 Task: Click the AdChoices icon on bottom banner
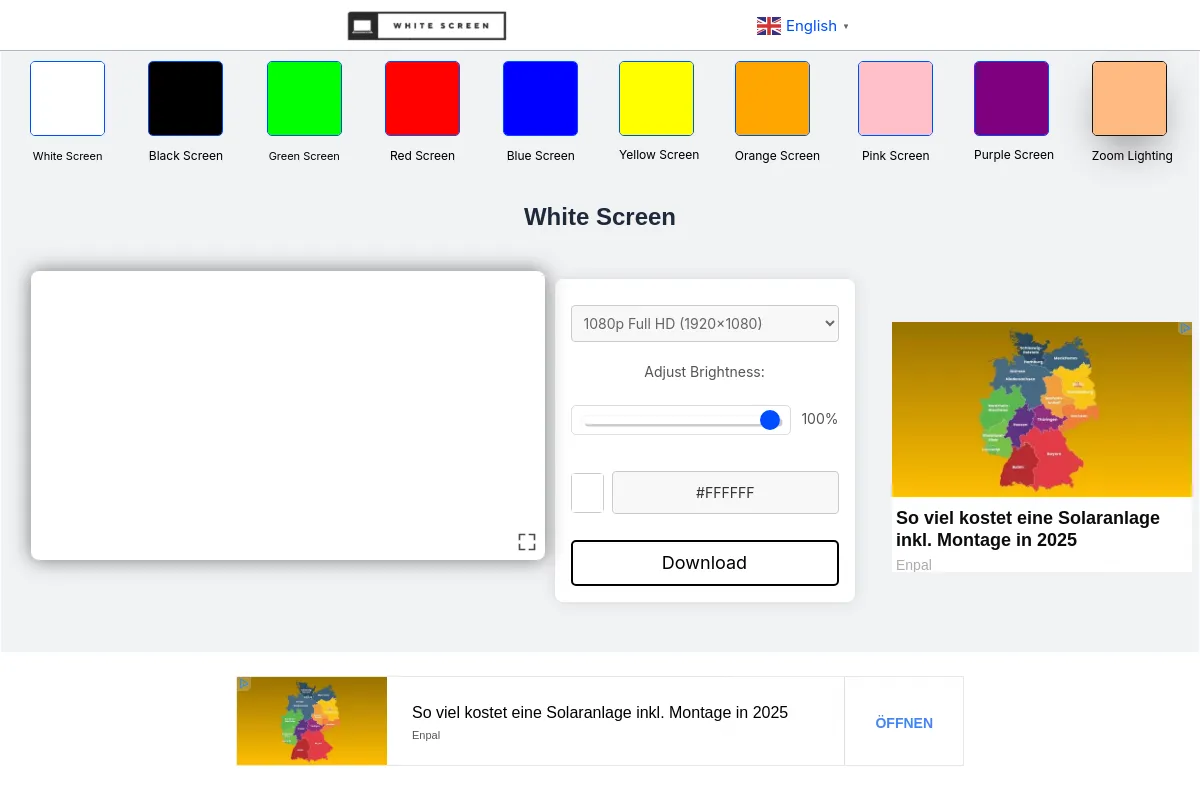(x=244, y=684)
